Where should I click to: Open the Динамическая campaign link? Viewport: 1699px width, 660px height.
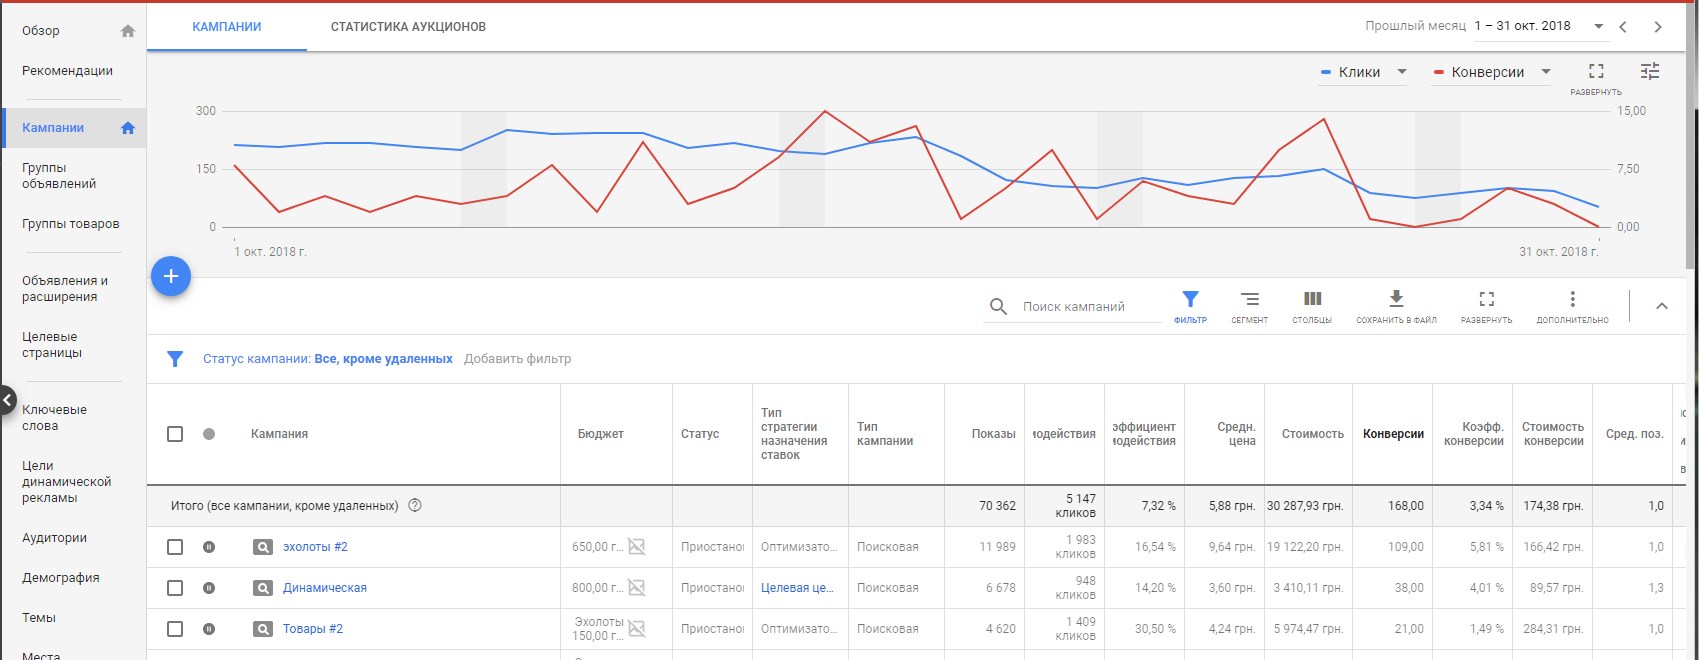[325, 588]
